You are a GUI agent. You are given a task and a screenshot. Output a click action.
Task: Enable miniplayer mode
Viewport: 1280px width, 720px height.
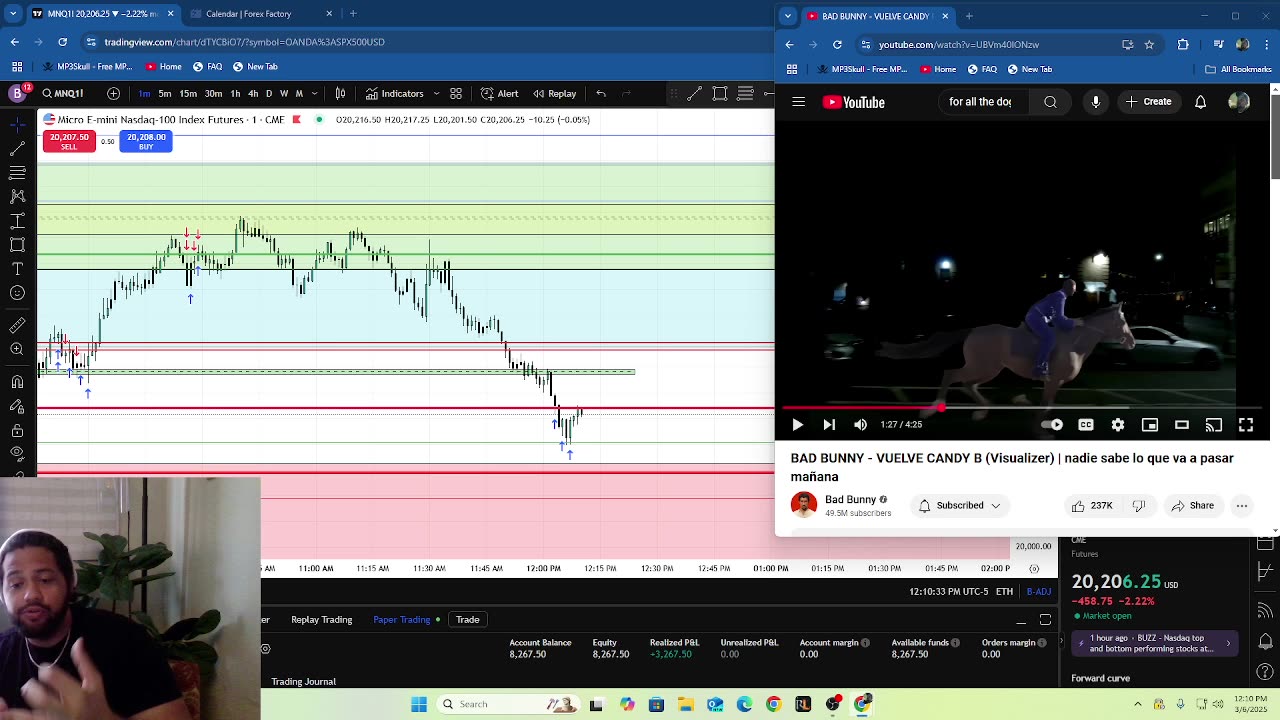1150,425
